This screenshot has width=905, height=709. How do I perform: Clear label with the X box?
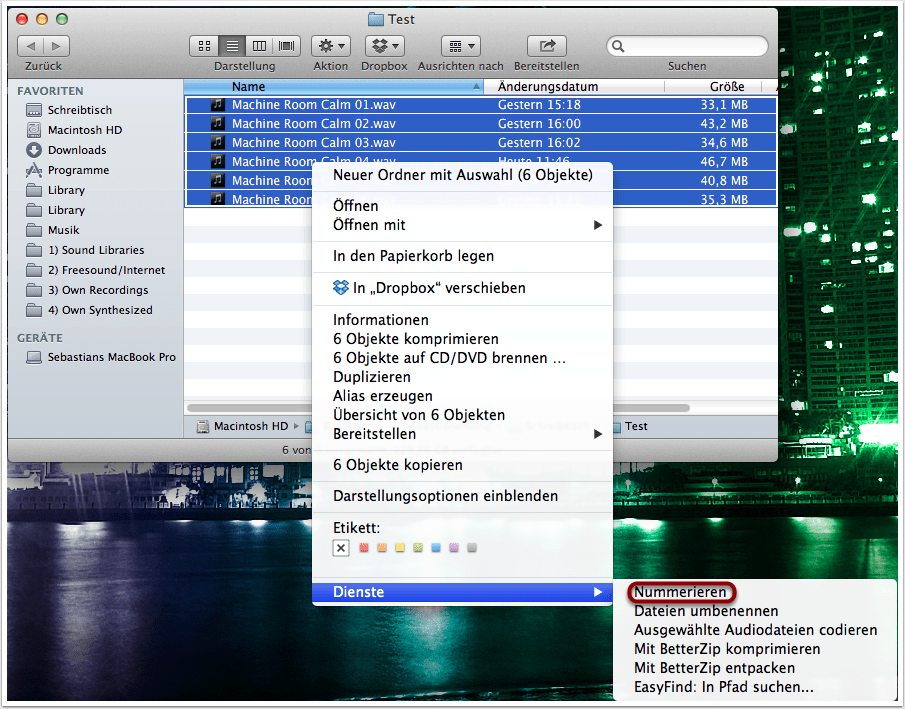(341, 548)
